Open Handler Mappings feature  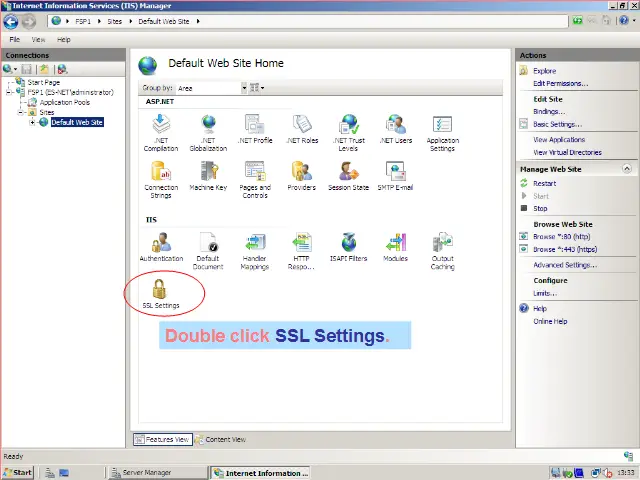point(255,251)
